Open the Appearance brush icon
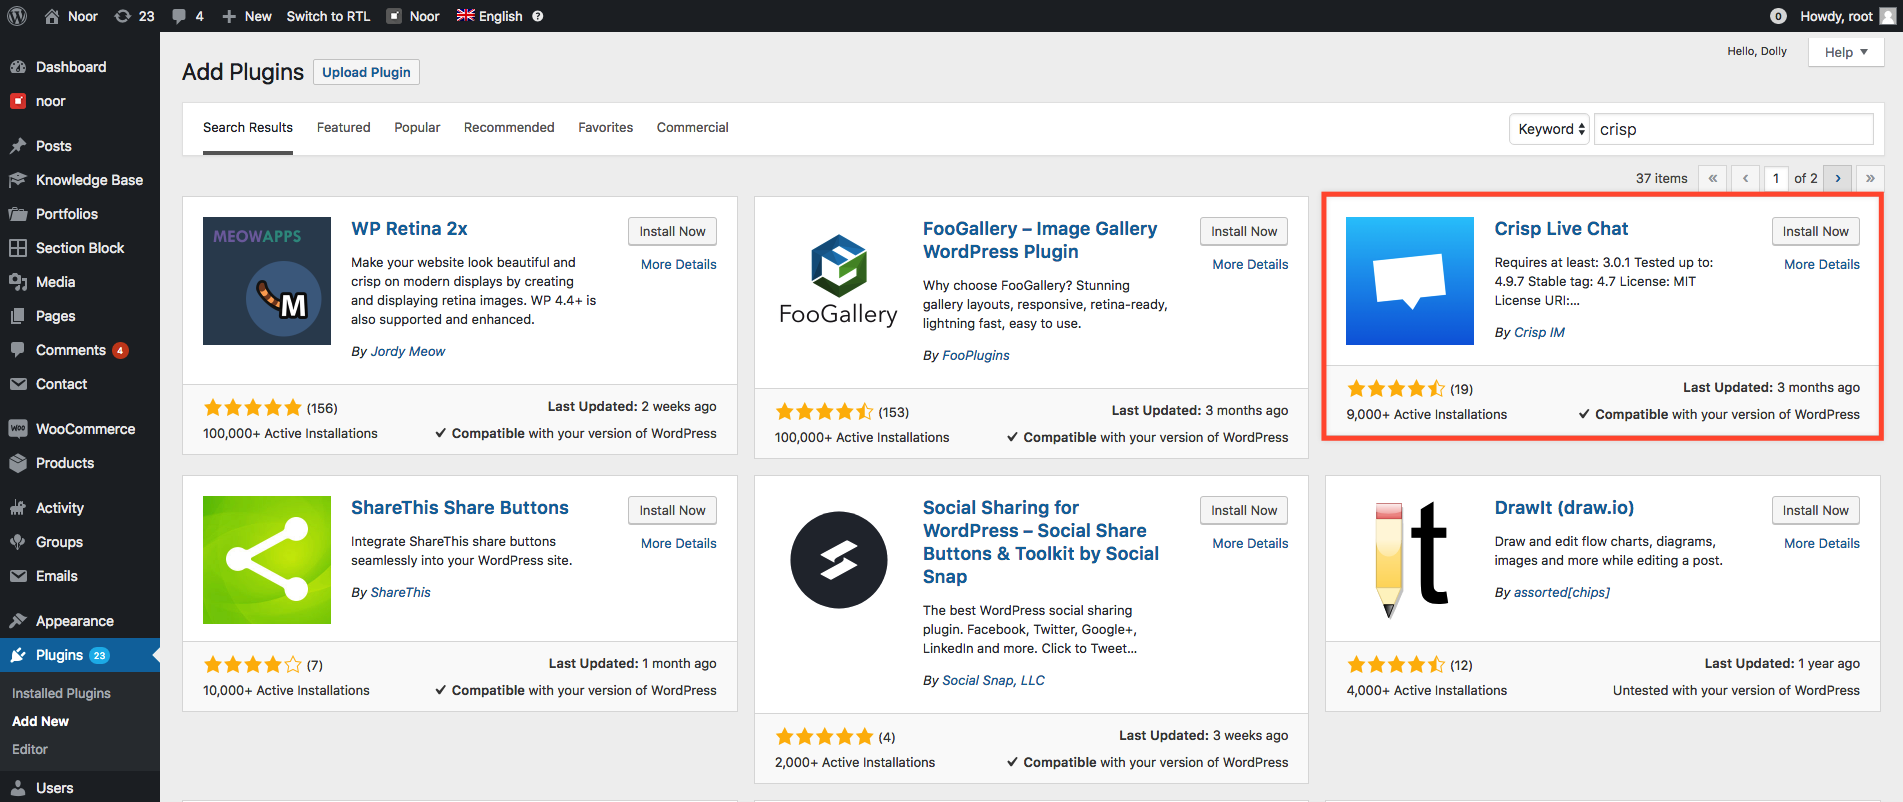This screenshot has width=1903, height=802. [18, 621]
